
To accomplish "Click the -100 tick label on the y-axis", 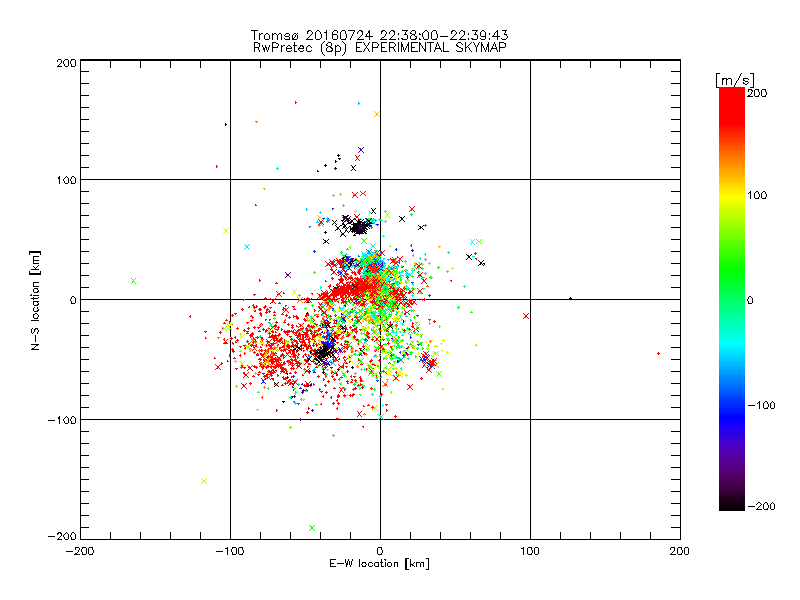I will pos(62,420).
